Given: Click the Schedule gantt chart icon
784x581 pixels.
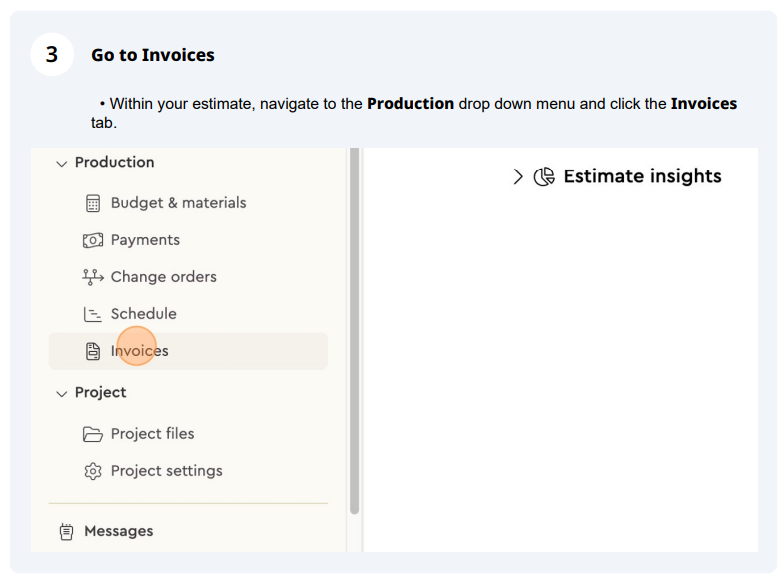Looking at the screenshot, I should point(92,314).
